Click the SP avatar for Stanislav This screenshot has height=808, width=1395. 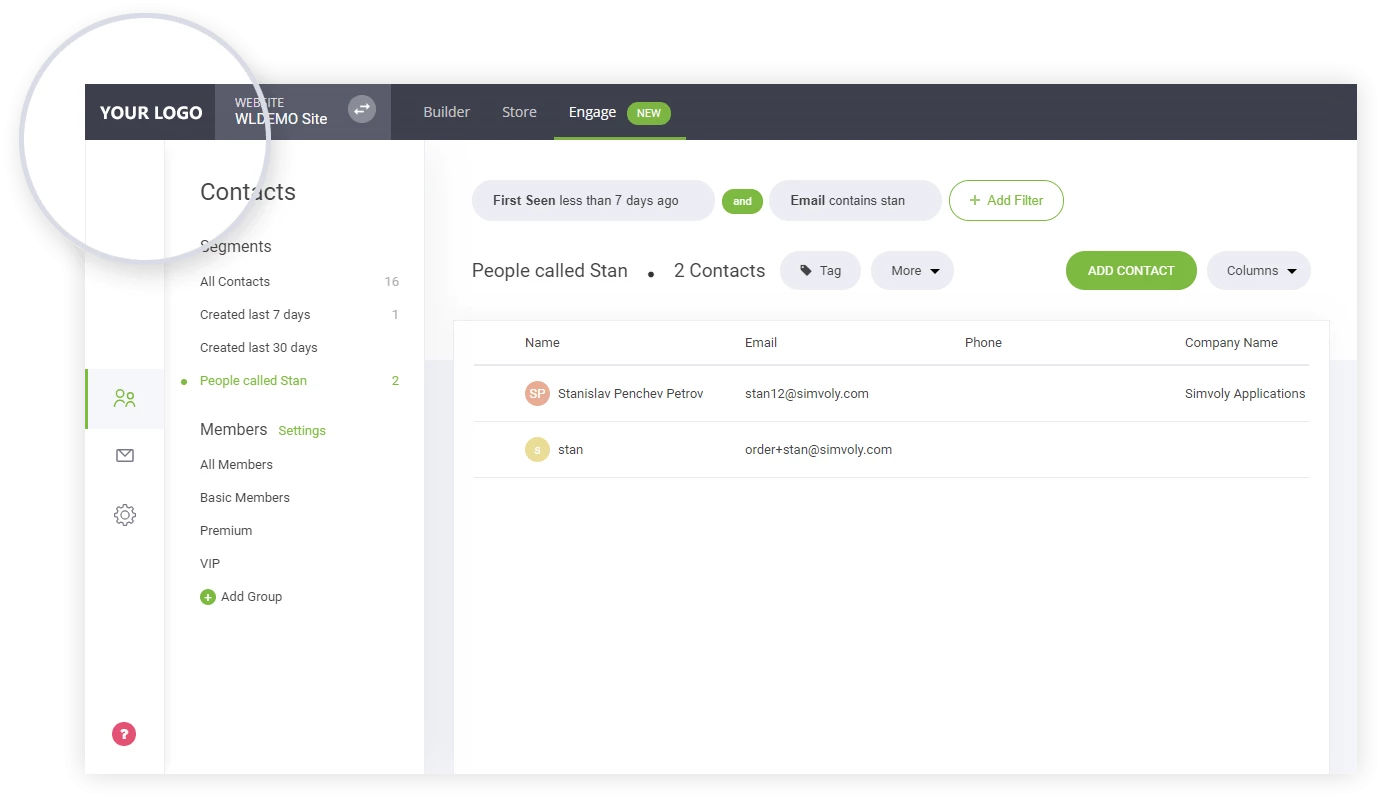537,394
